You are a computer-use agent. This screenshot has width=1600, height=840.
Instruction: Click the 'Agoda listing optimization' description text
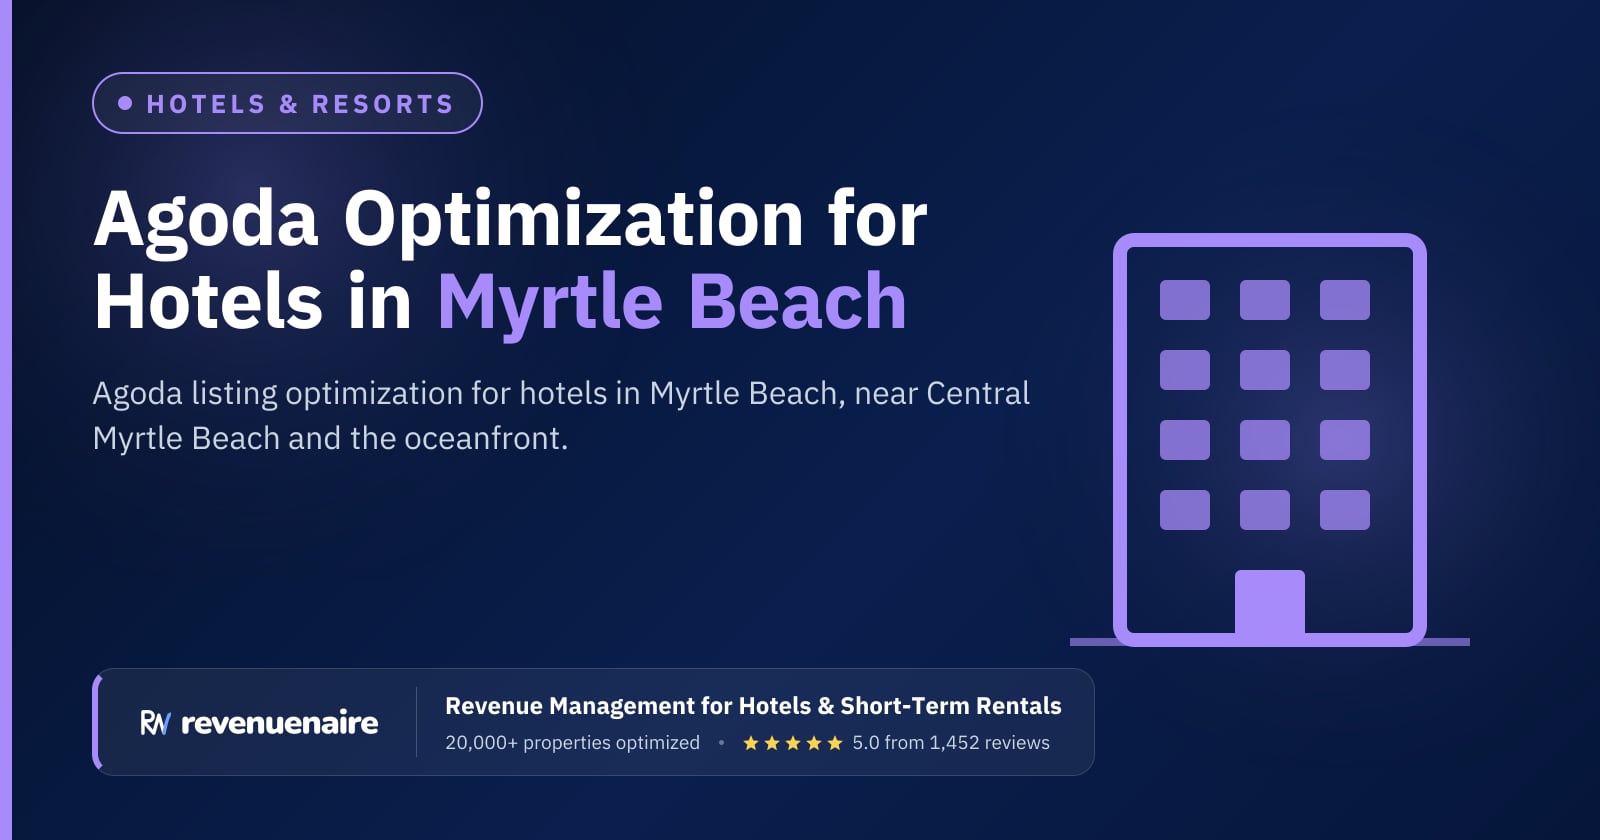[x=561, y=415]
